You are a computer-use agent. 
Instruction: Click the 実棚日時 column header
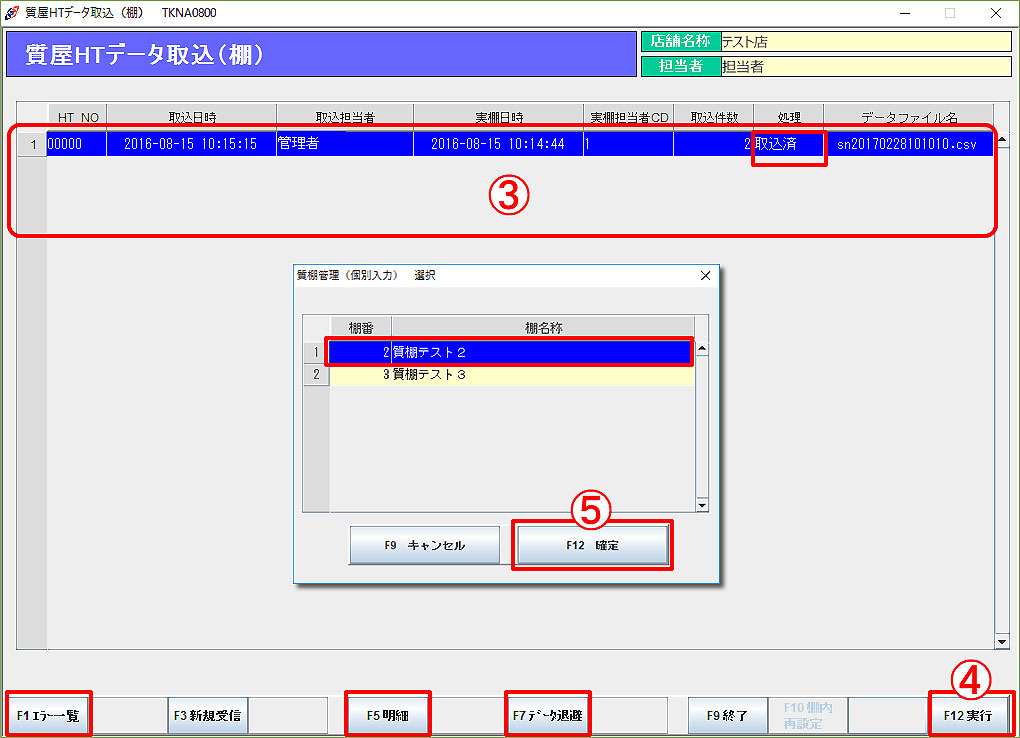coord(499,117)
